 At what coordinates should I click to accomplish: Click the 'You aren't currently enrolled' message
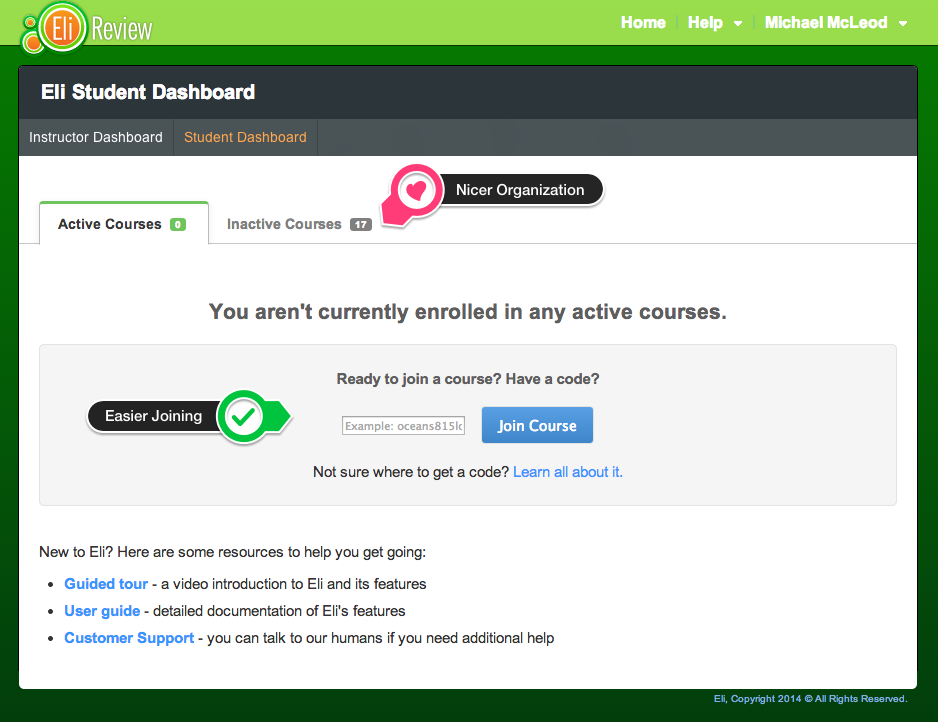468,312
